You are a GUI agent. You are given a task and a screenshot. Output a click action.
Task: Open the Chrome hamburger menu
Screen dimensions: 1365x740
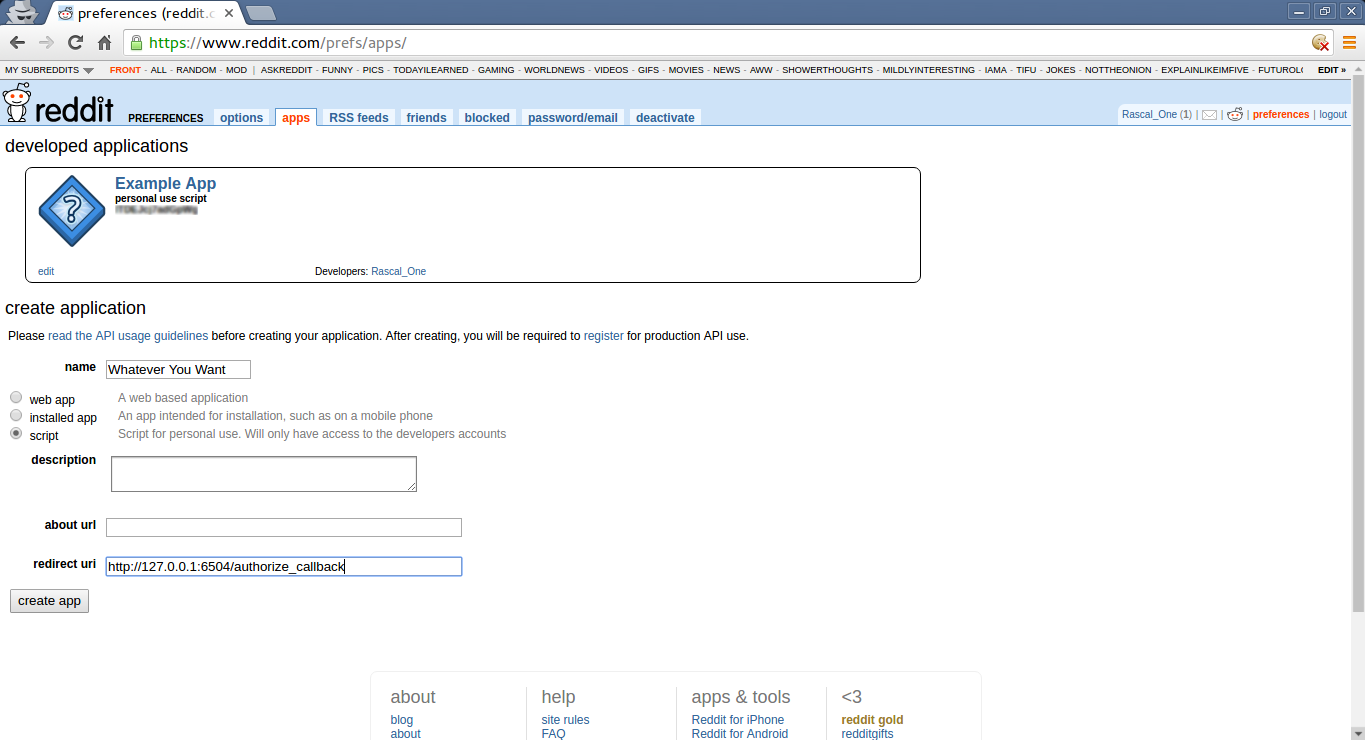(x=1349, y=43)
